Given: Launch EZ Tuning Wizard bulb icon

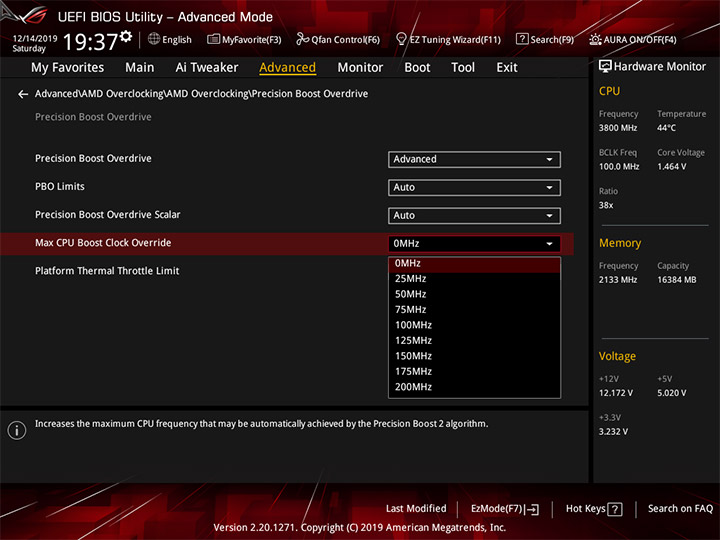Looking at the screenshot, I should [x=401, y=39].
